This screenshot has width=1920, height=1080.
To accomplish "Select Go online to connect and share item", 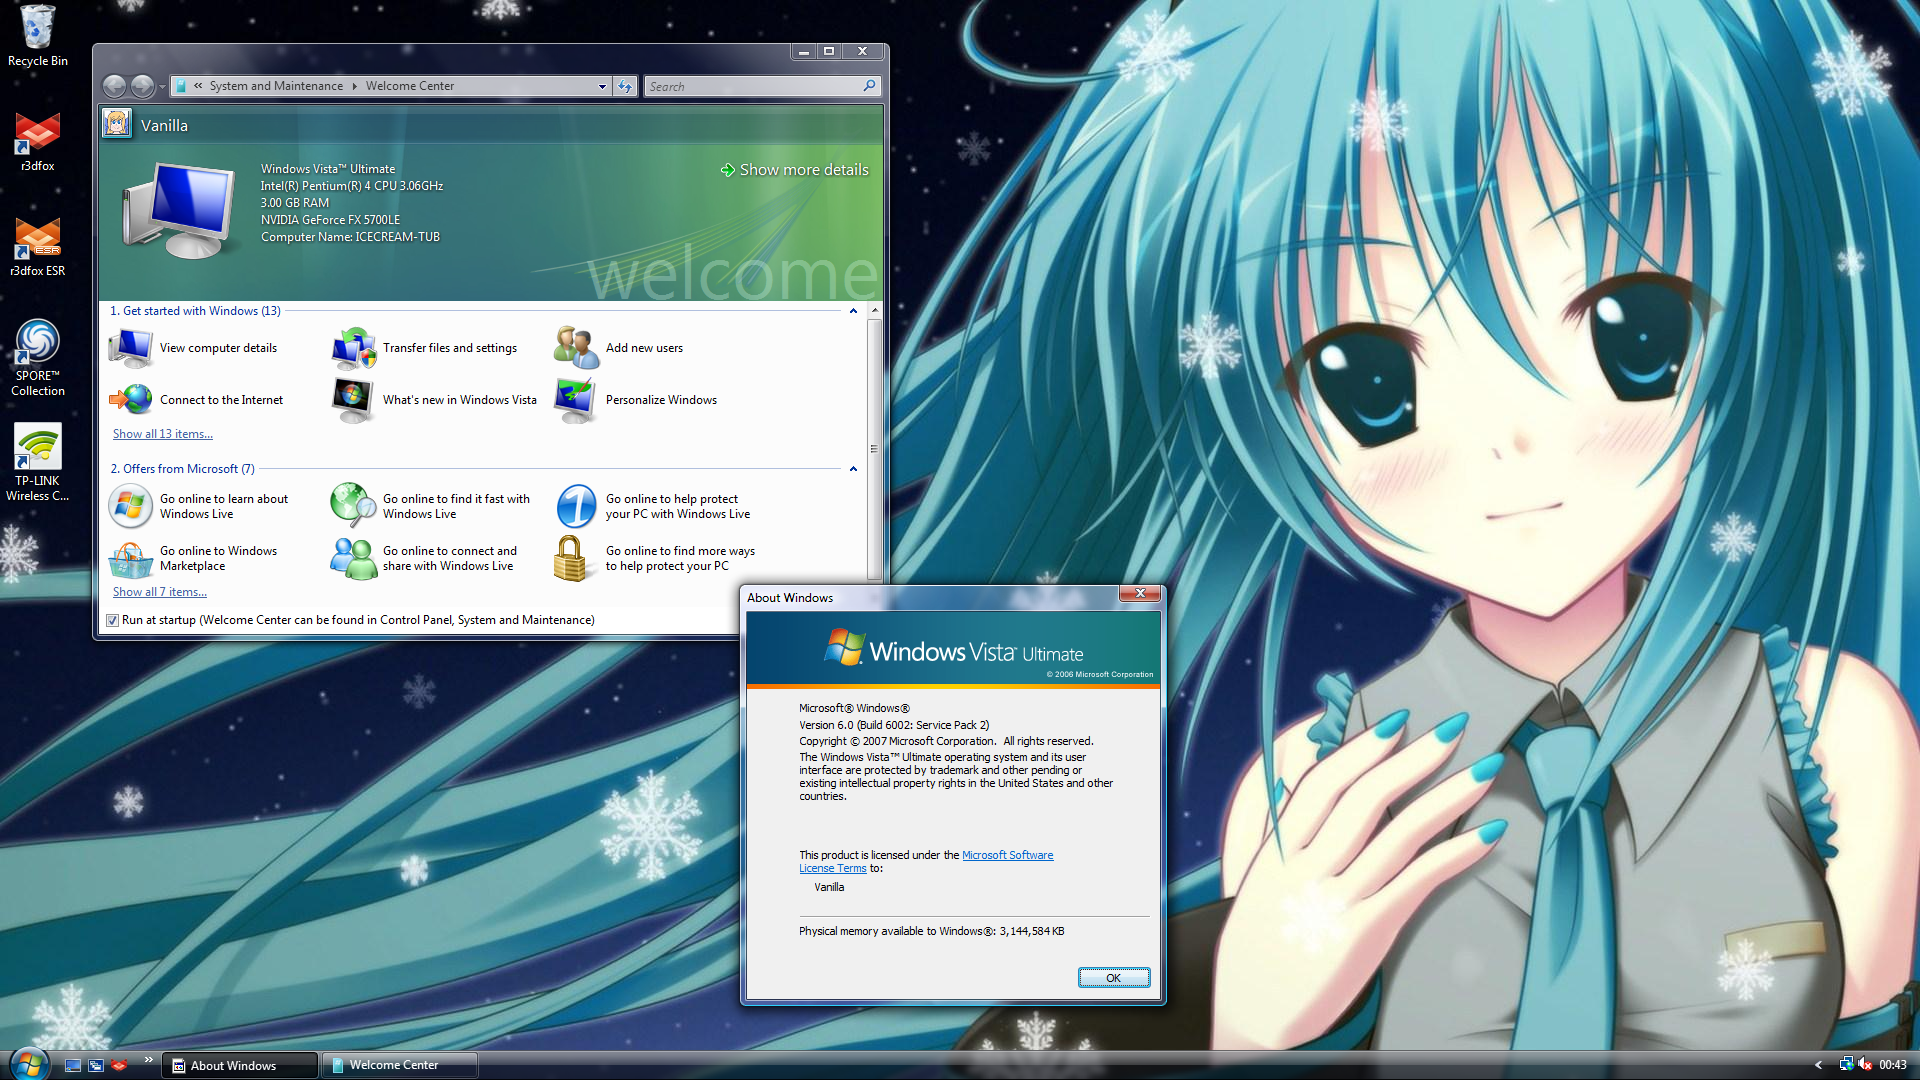I will pyautogui.click(x=424, y=558).
